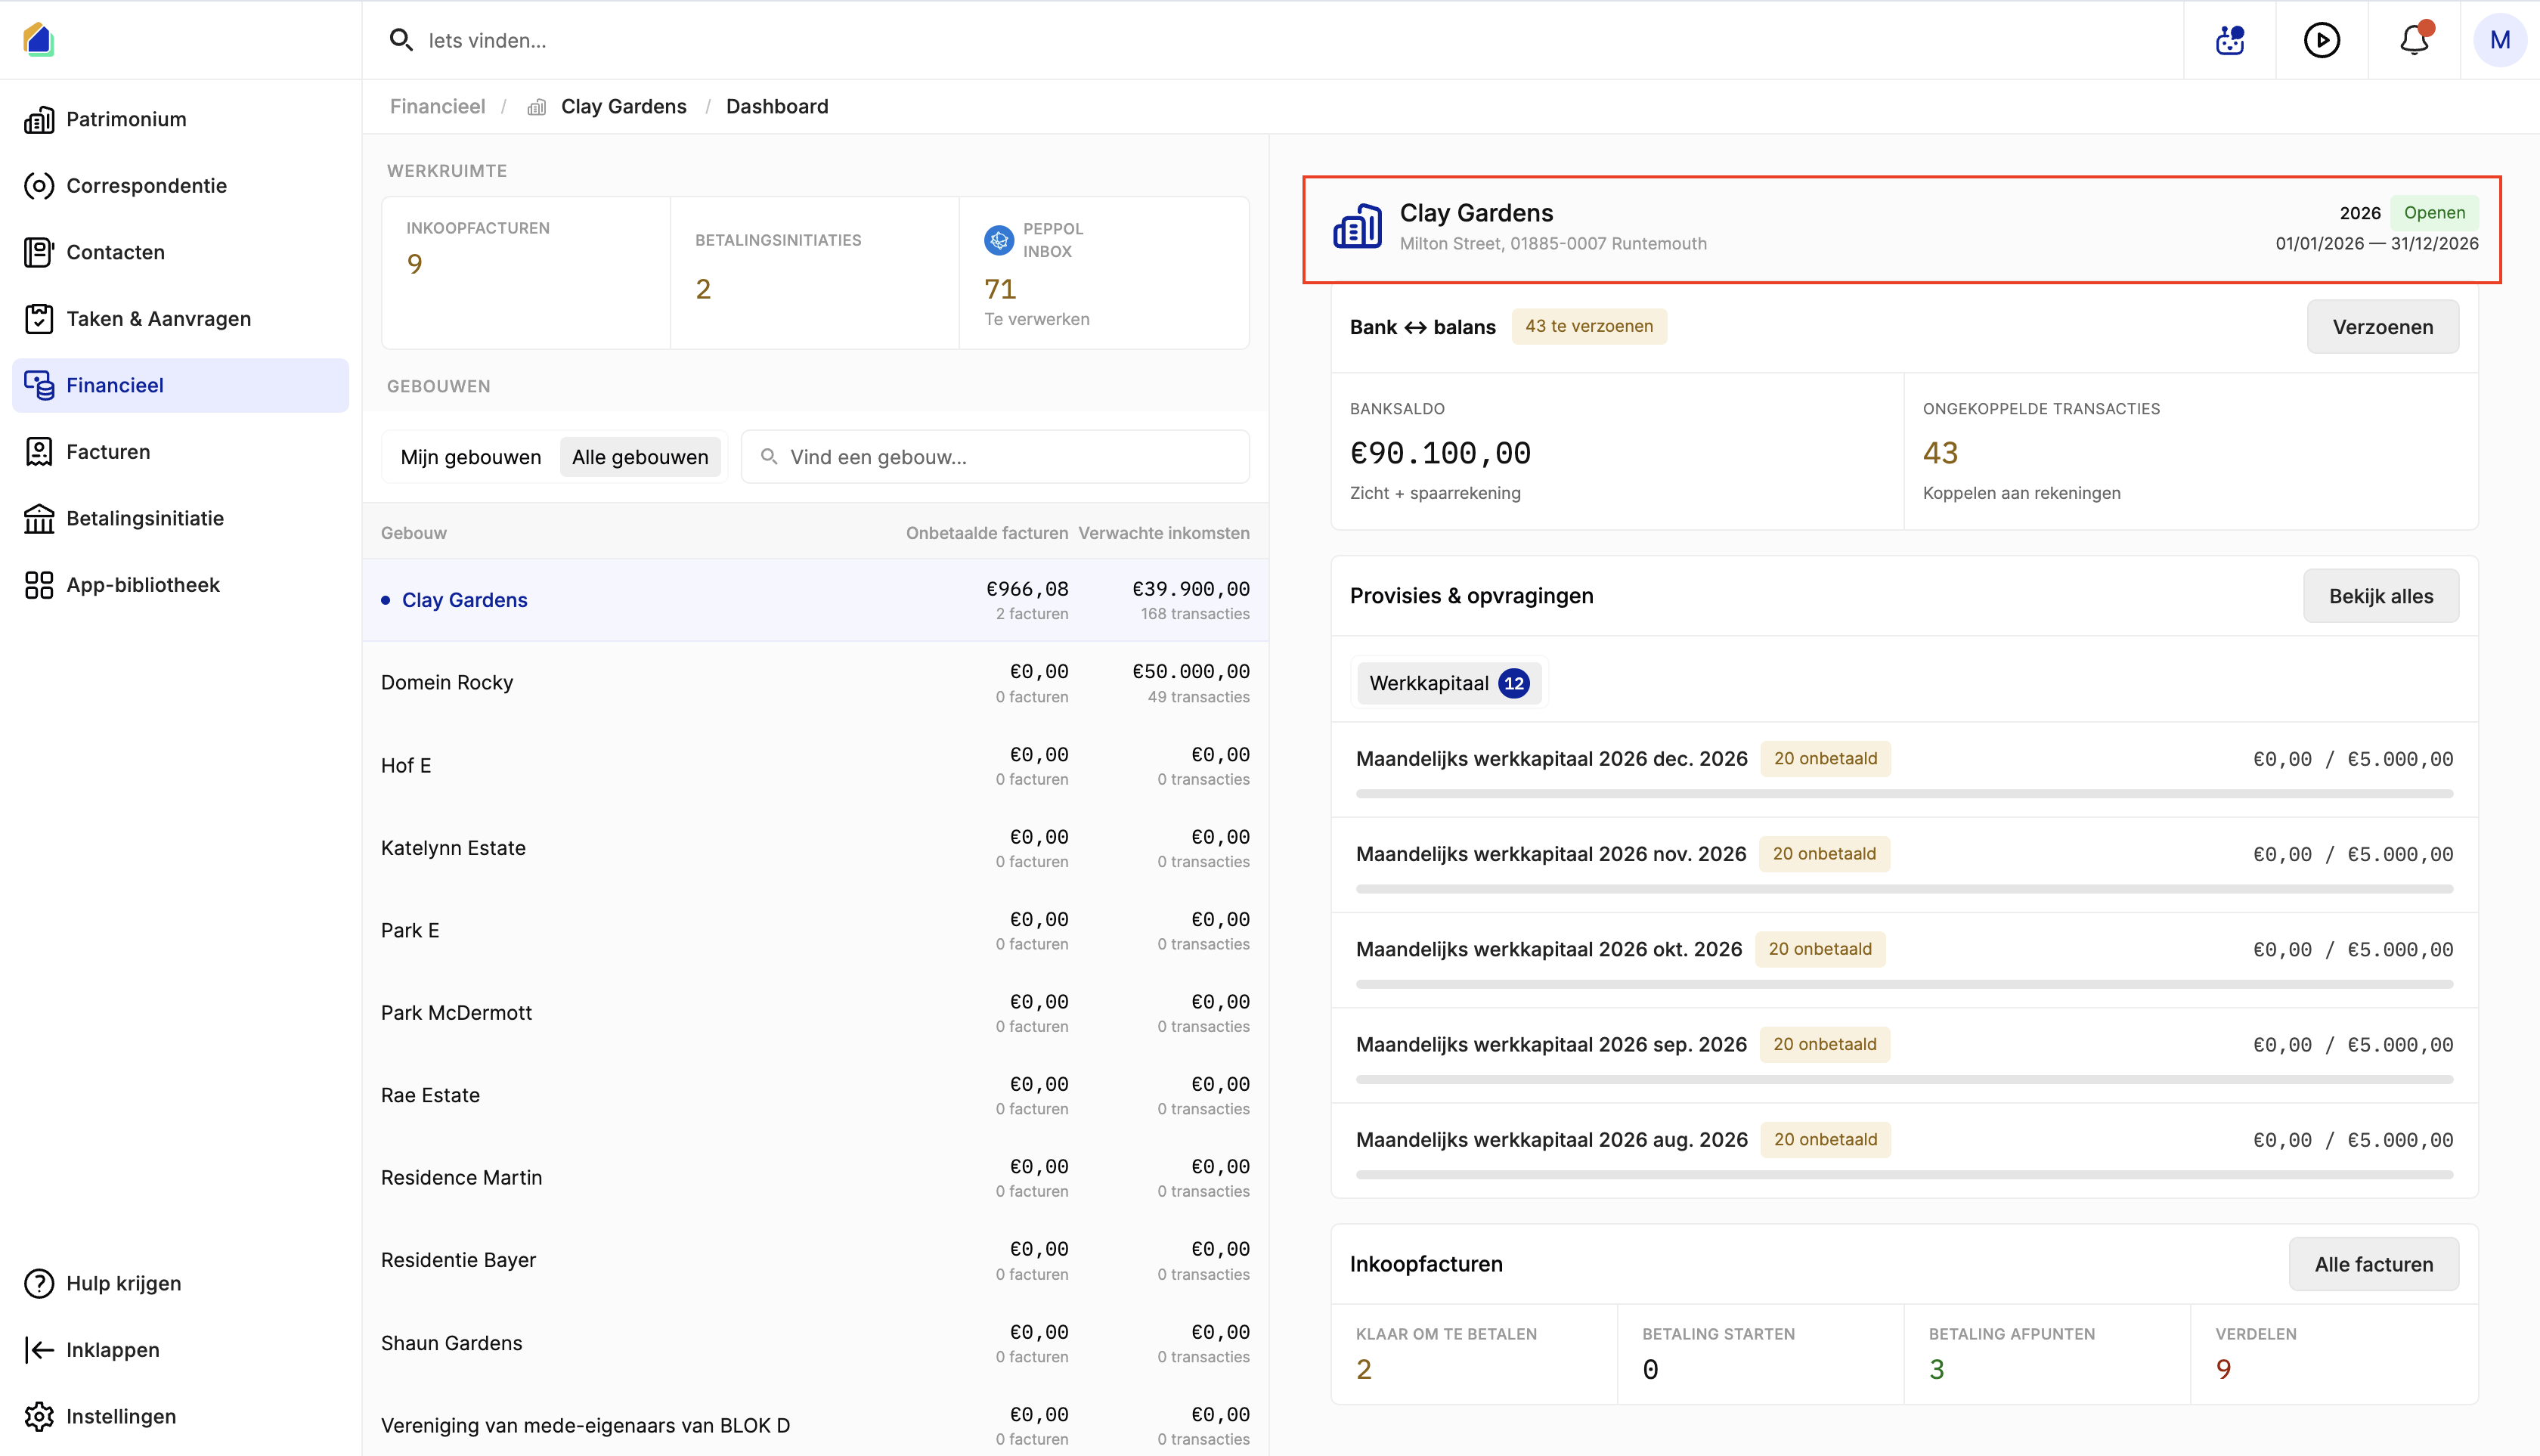Select Domein Rocky building row
The width and height of the screenshot is (2540, 1456).
click(x=815, y=683)
